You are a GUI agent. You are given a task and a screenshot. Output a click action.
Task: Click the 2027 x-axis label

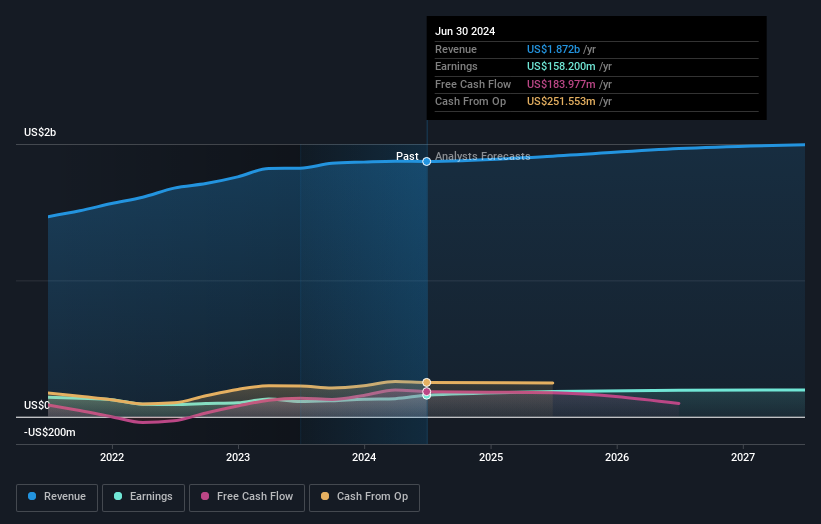pyautogui.click(x=743, y=458)
